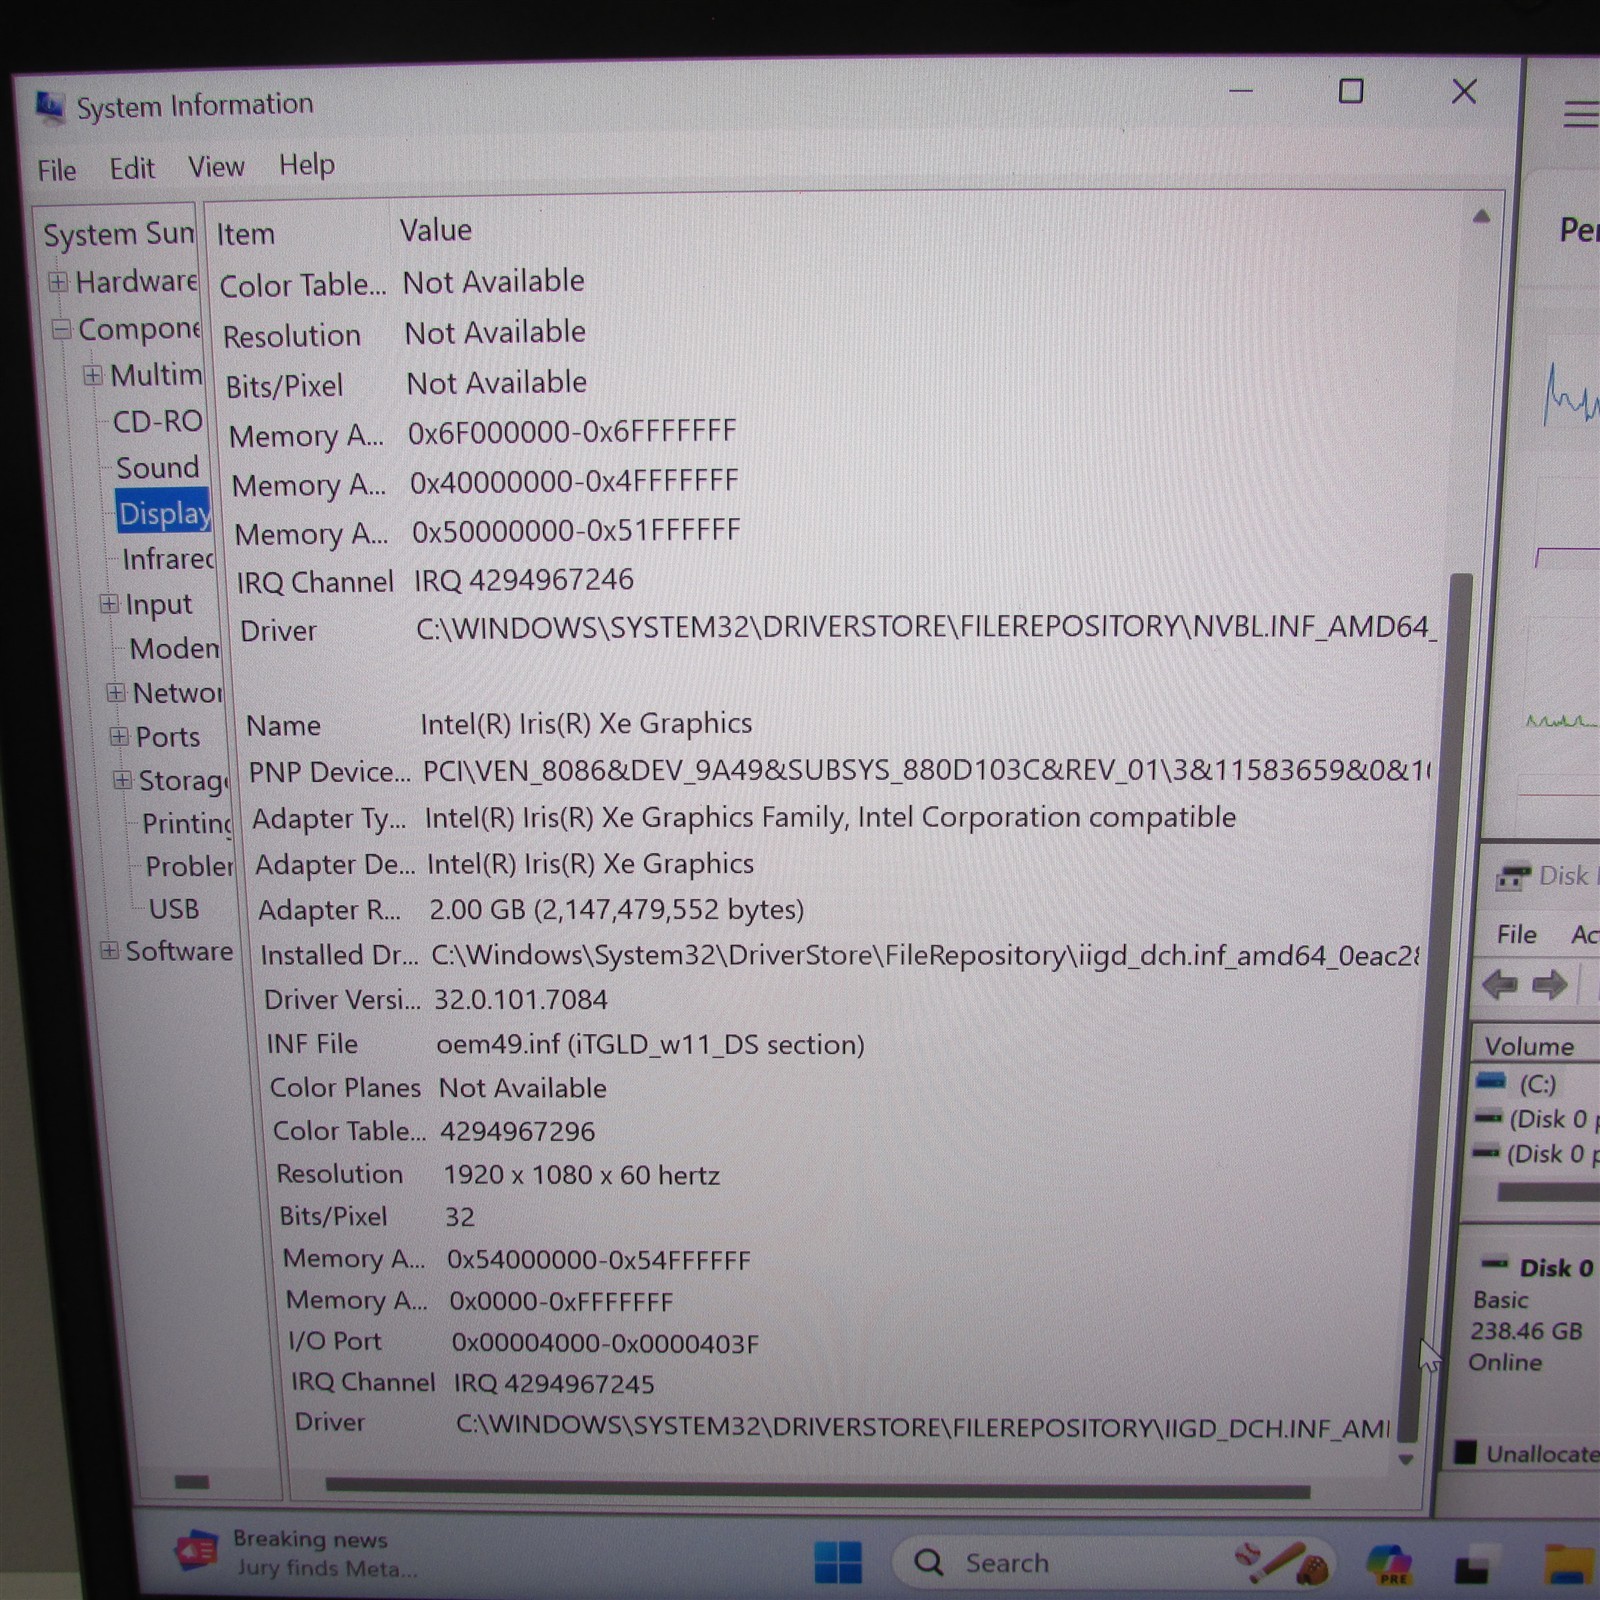The image size is (1600, 1600).
Task: Expand the Hardware Resources tree node
Action: [x=59, y=283]
